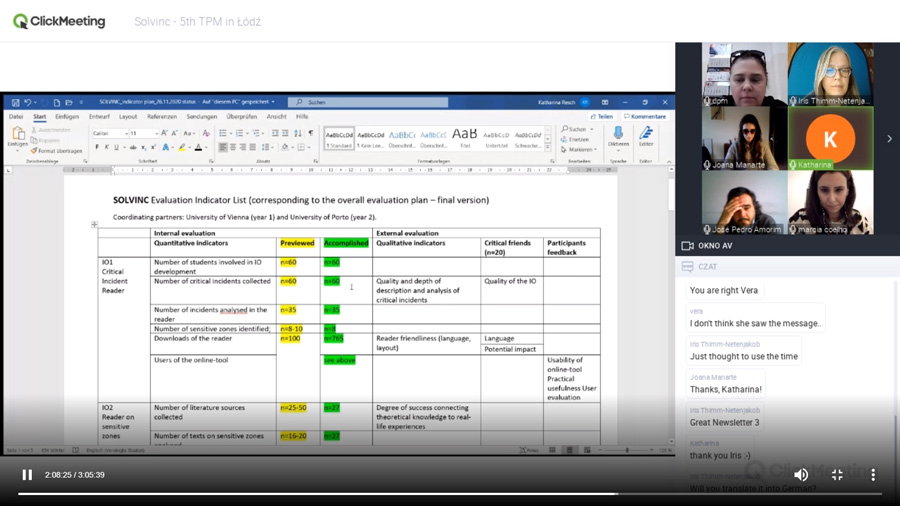The image size is (900, 506).
Task: Switch to the Entwurf ribbon tab
Action: (99, 116)
